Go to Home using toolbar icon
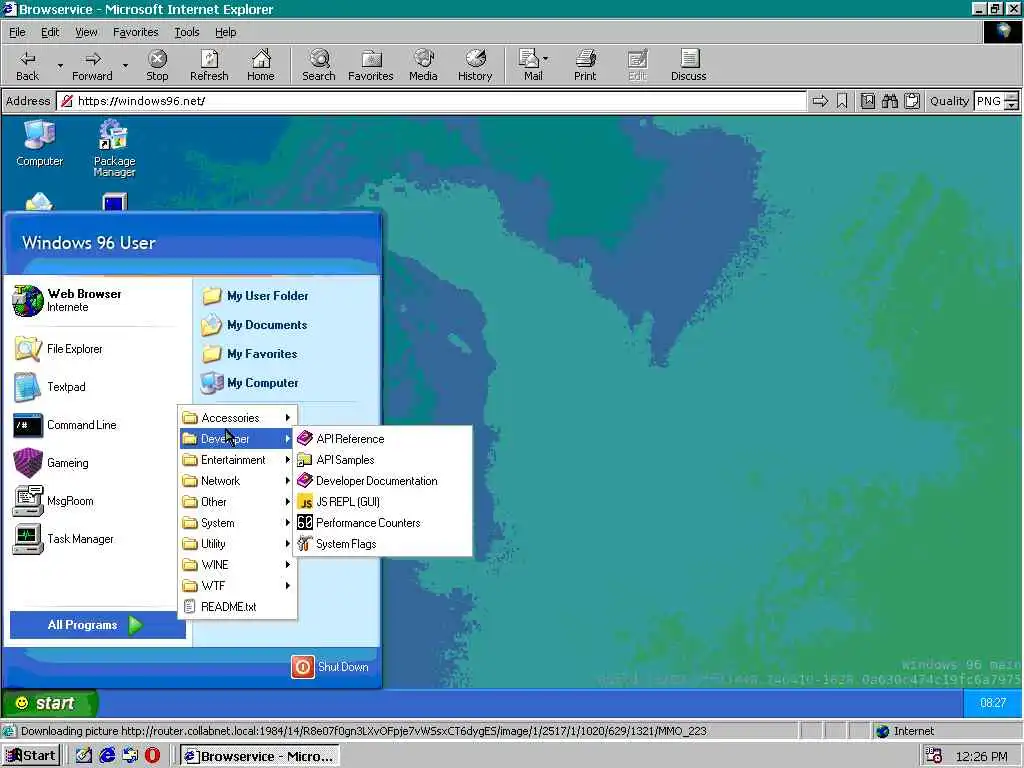This screenshot has height=768, width=1024. [x=261, y=65]
